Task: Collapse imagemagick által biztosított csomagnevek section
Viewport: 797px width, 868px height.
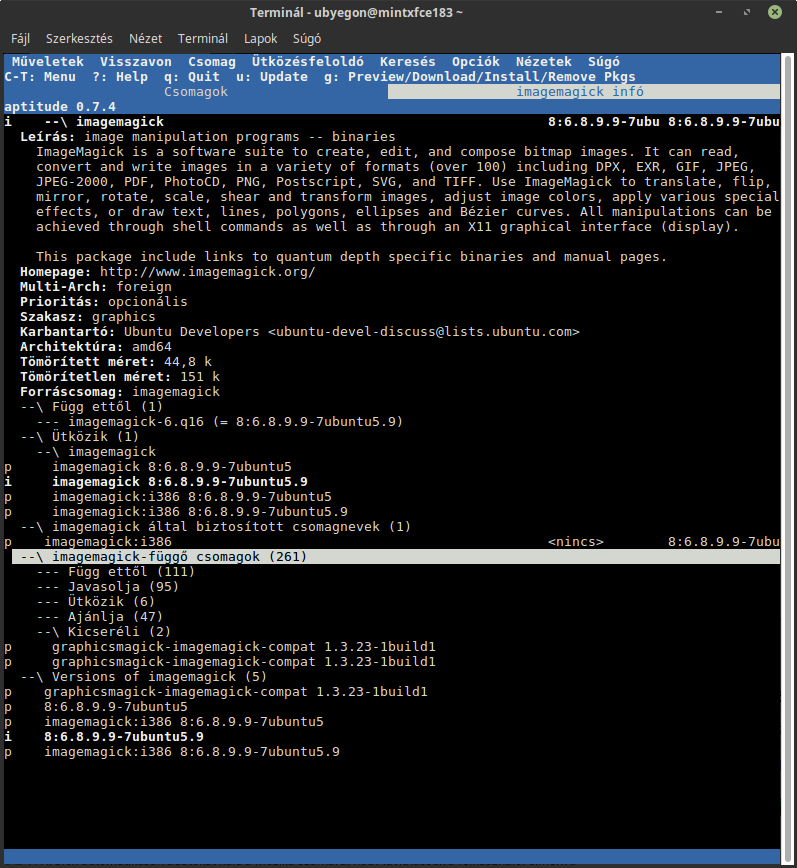Action: tap(215, 526)
